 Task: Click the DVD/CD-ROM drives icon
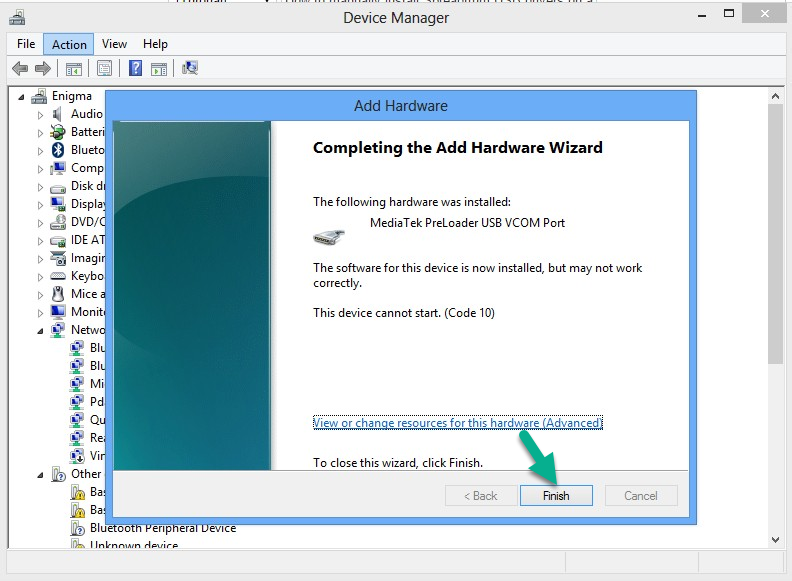58,222
